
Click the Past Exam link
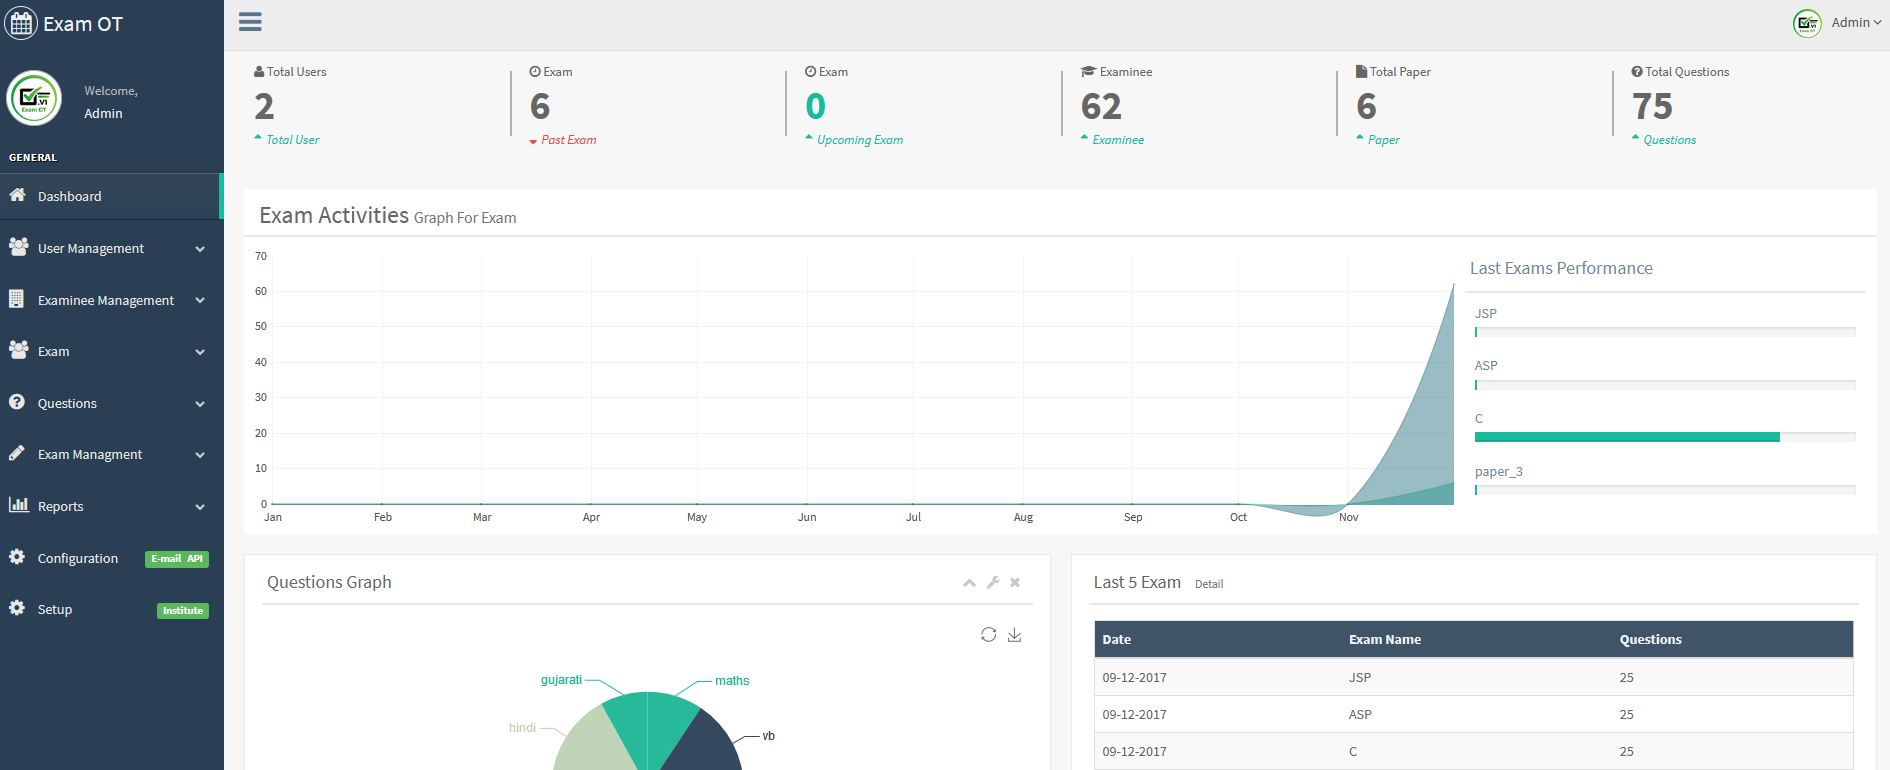coord(568,140)
